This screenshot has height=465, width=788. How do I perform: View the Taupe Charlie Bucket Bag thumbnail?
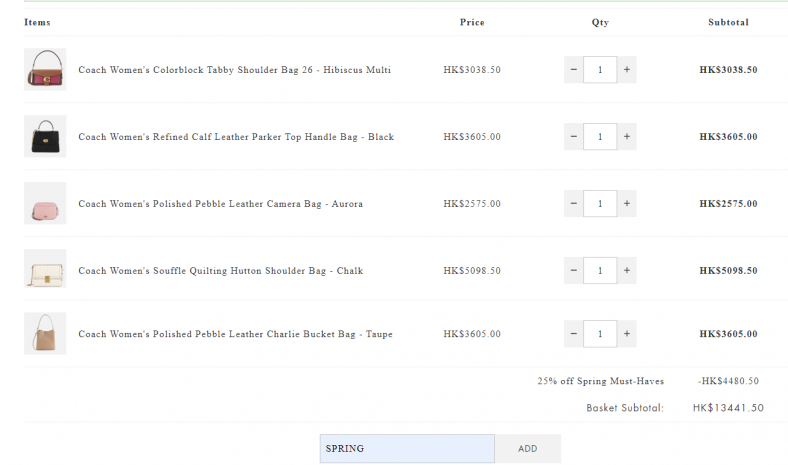[x=45, y=334]
